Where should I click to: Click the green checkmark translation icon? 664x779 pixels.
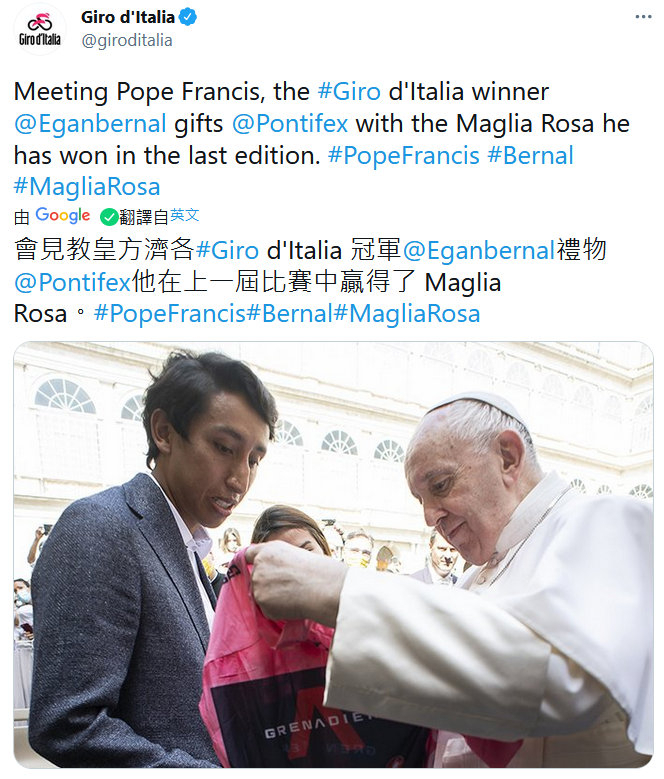(x=109, y=217)
